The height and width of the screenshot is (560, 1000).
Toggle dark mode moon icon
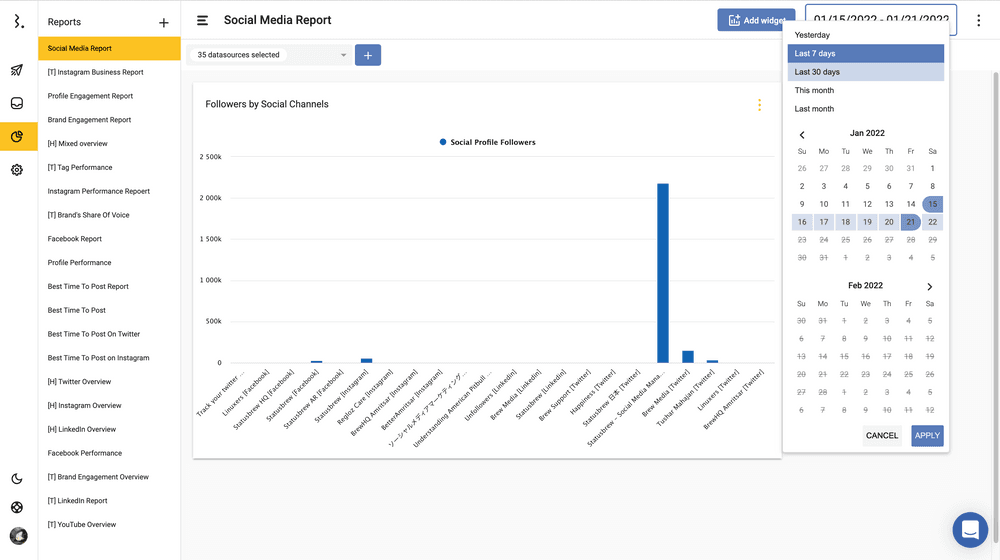(x=17, y=479)
